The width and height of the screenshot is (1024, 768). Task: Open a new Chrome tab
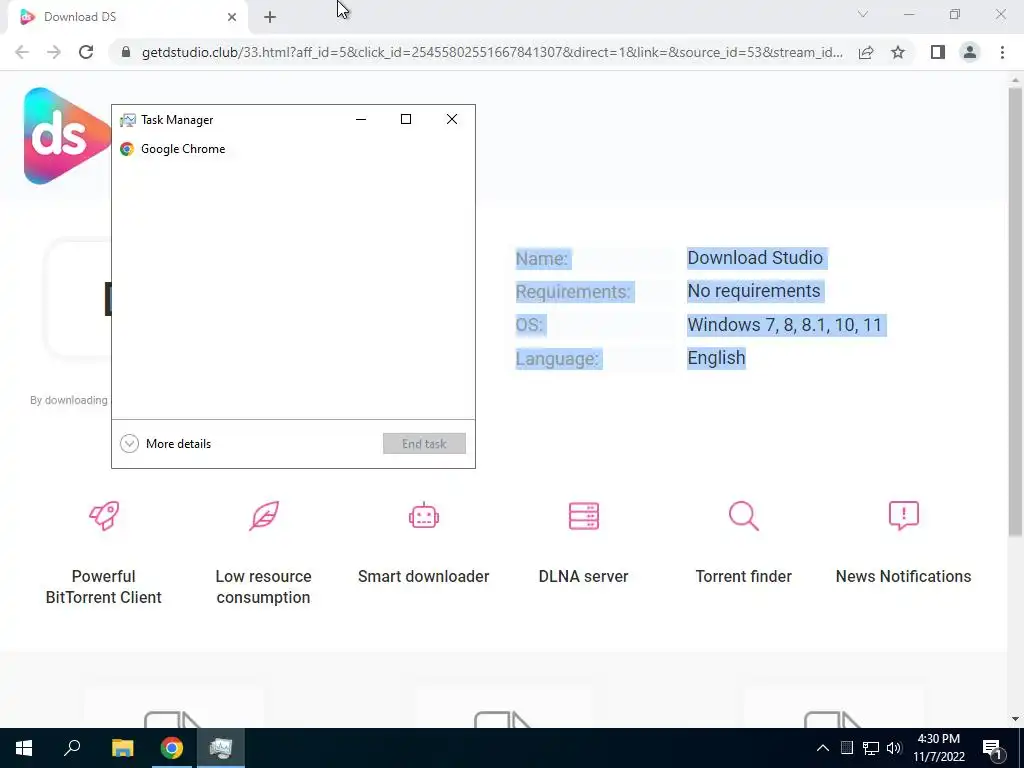pos(270,17)
